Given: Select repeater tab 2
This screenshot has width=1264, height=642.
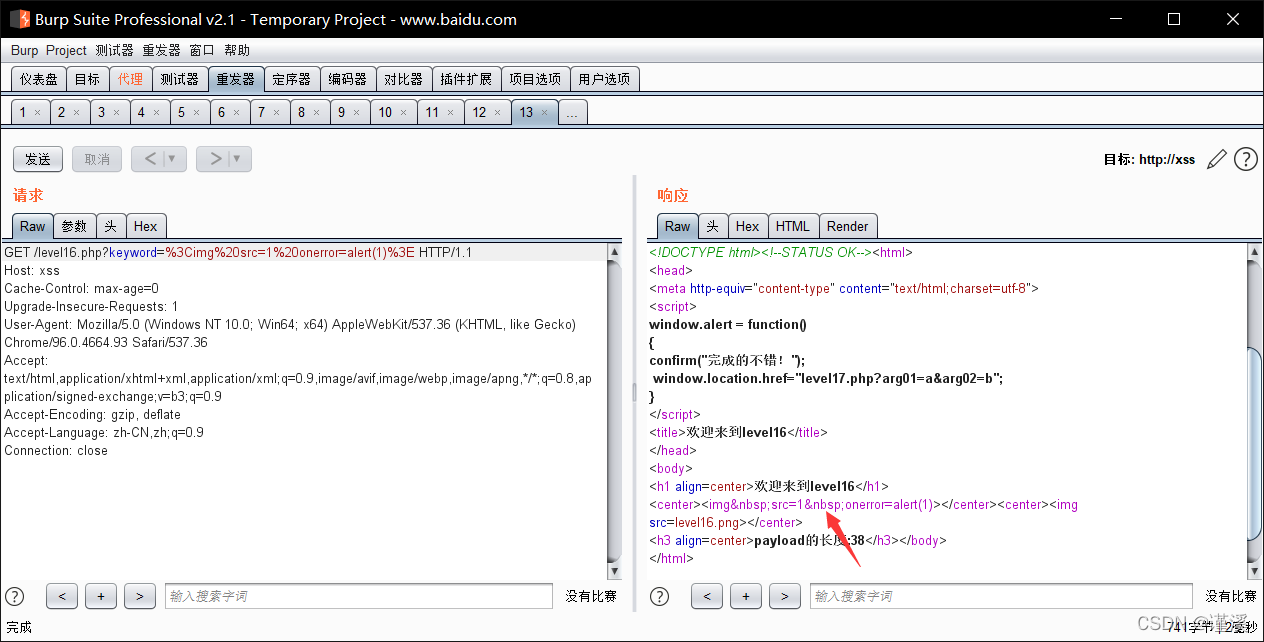Looking at the screenshot, I should (x=69, y=112).
